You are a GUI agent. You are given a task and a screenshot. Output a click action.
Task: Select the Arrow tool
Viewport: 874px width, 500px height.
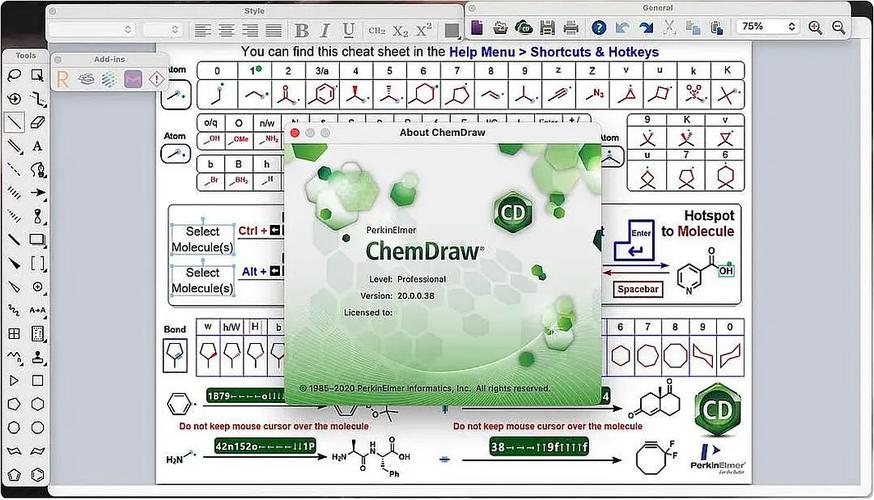(37, 193)
